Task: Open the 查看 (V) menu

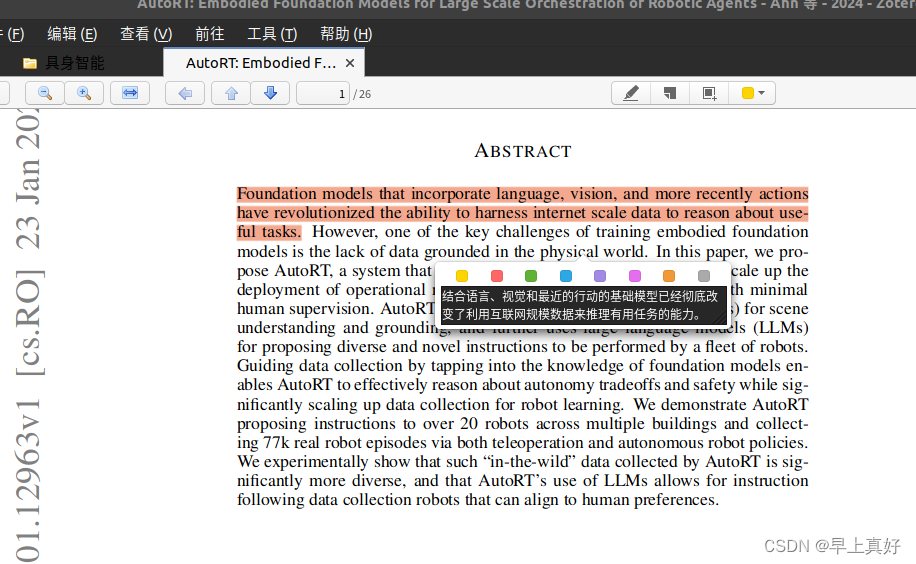Action: tap(146, 34)
